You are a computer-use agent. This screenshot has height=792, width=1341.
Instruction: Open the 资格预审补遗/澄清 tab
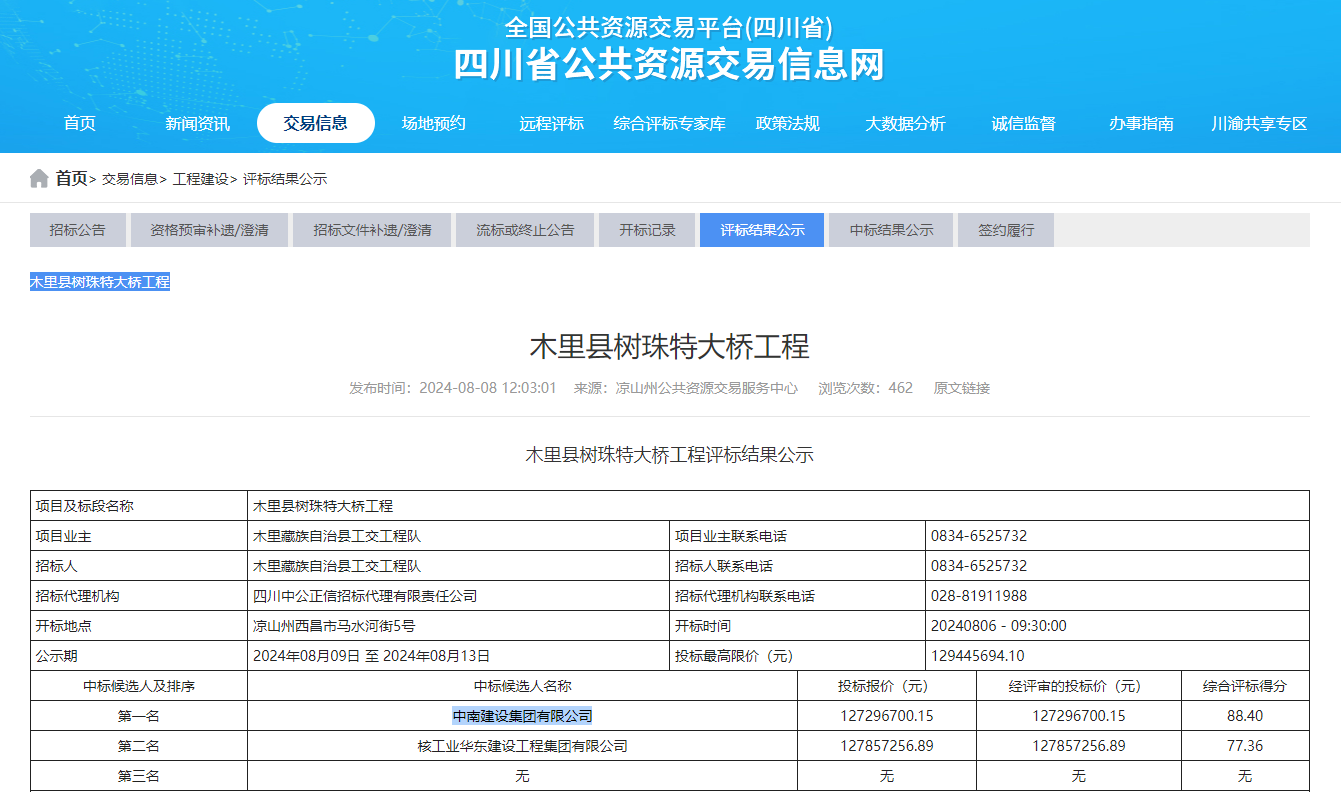209,229
